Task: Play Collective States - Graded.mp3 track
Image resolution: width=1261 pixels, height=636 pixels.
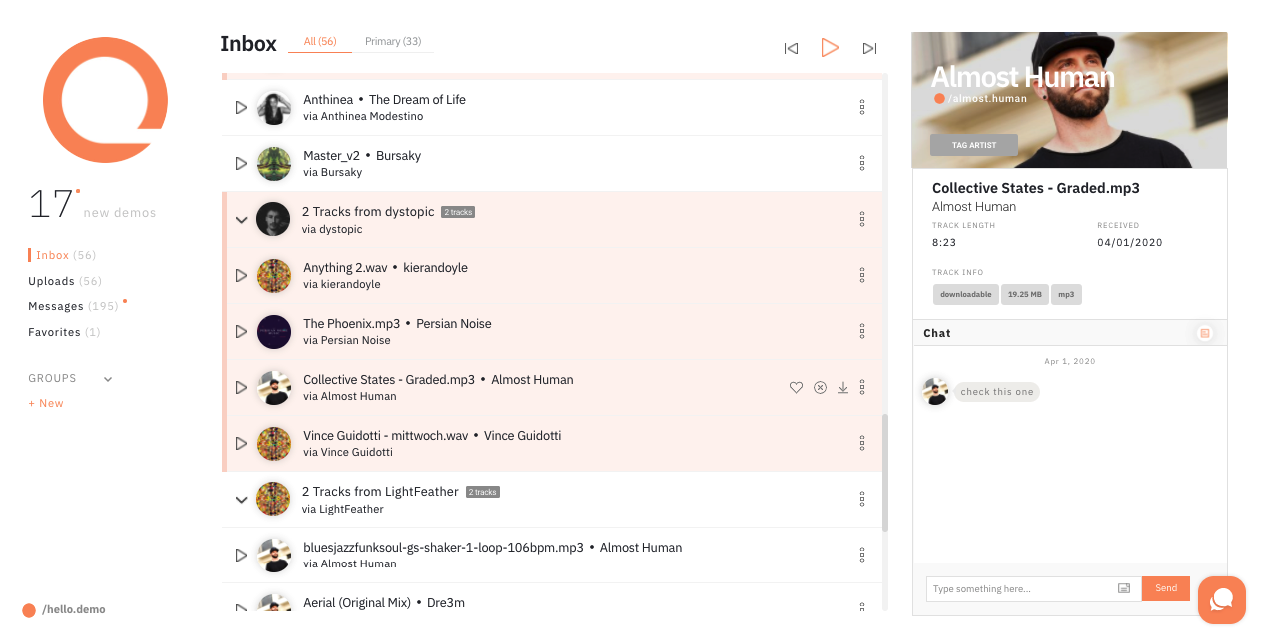Action: point(241,387)
